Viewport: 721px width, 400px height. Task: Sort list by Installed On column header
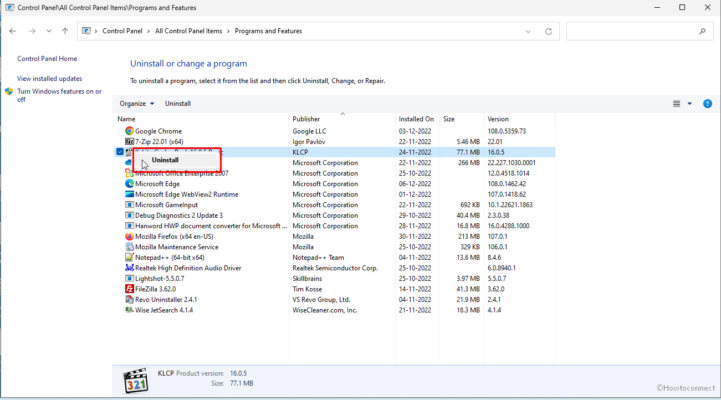[416, 119]
